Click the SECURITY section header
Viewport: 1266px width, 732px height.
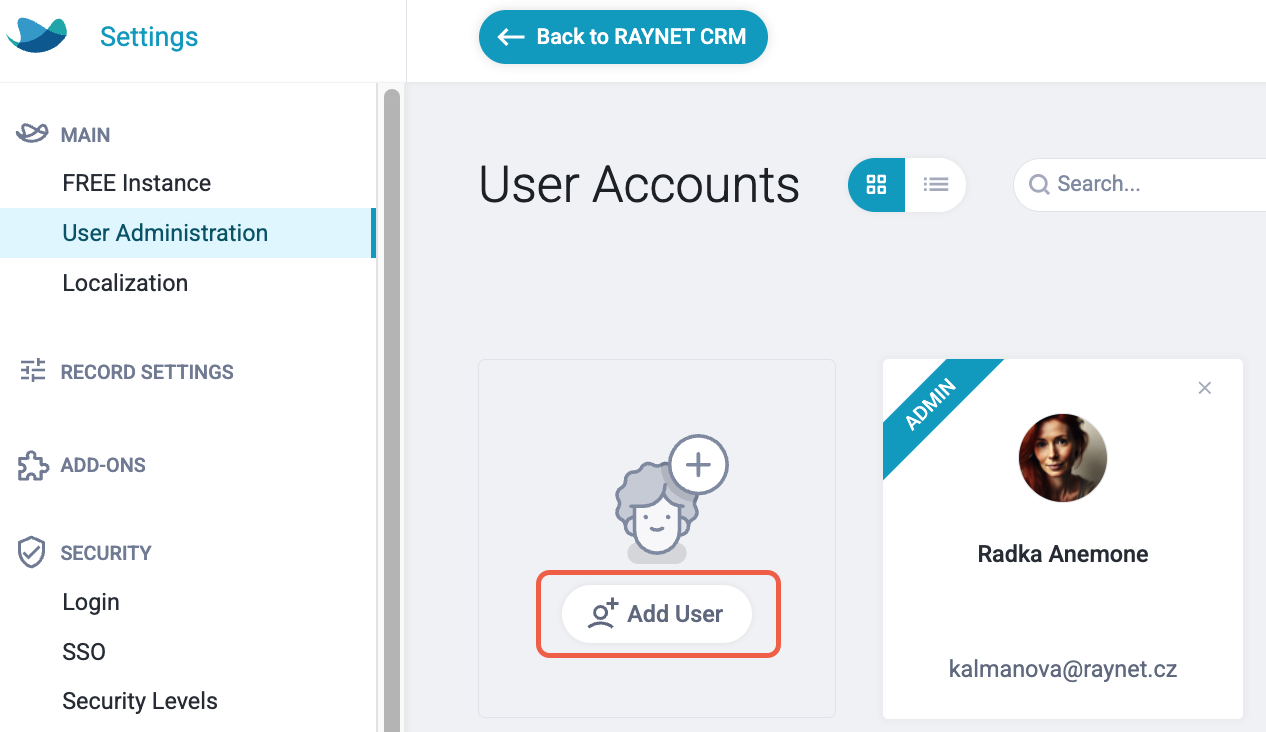click(106, 553)
